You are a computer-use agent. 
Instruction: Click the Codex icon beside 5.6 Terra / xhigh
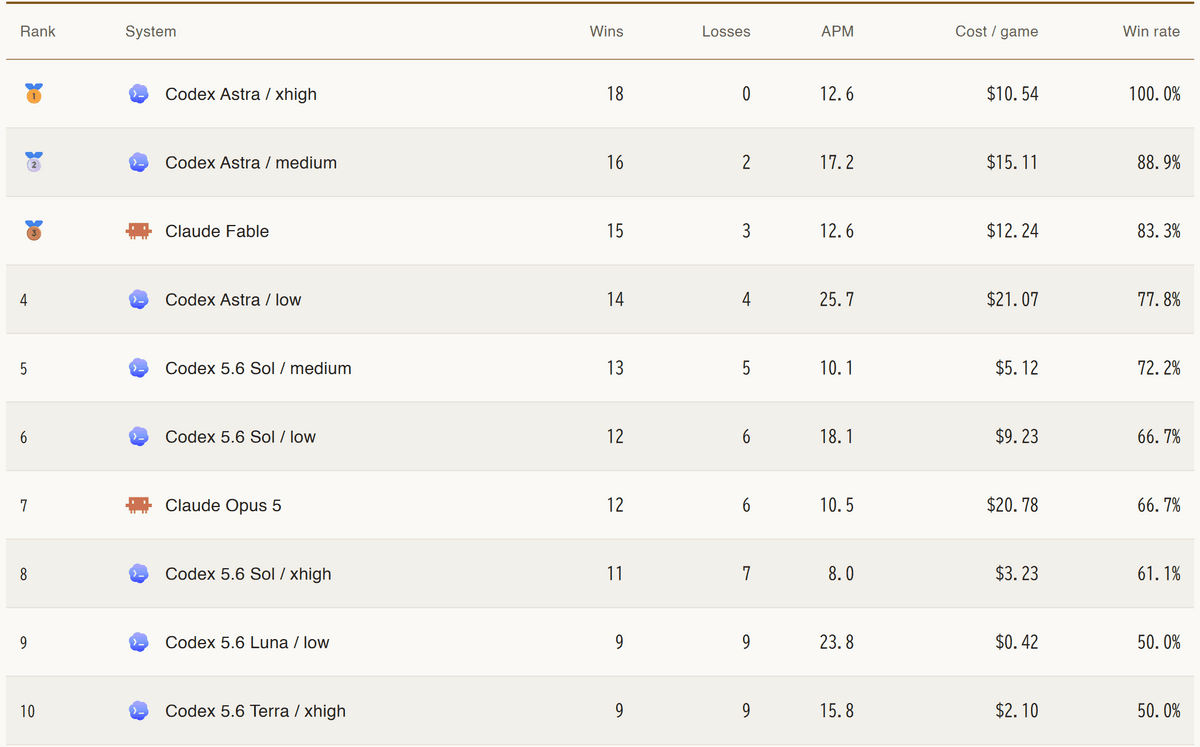139,711
